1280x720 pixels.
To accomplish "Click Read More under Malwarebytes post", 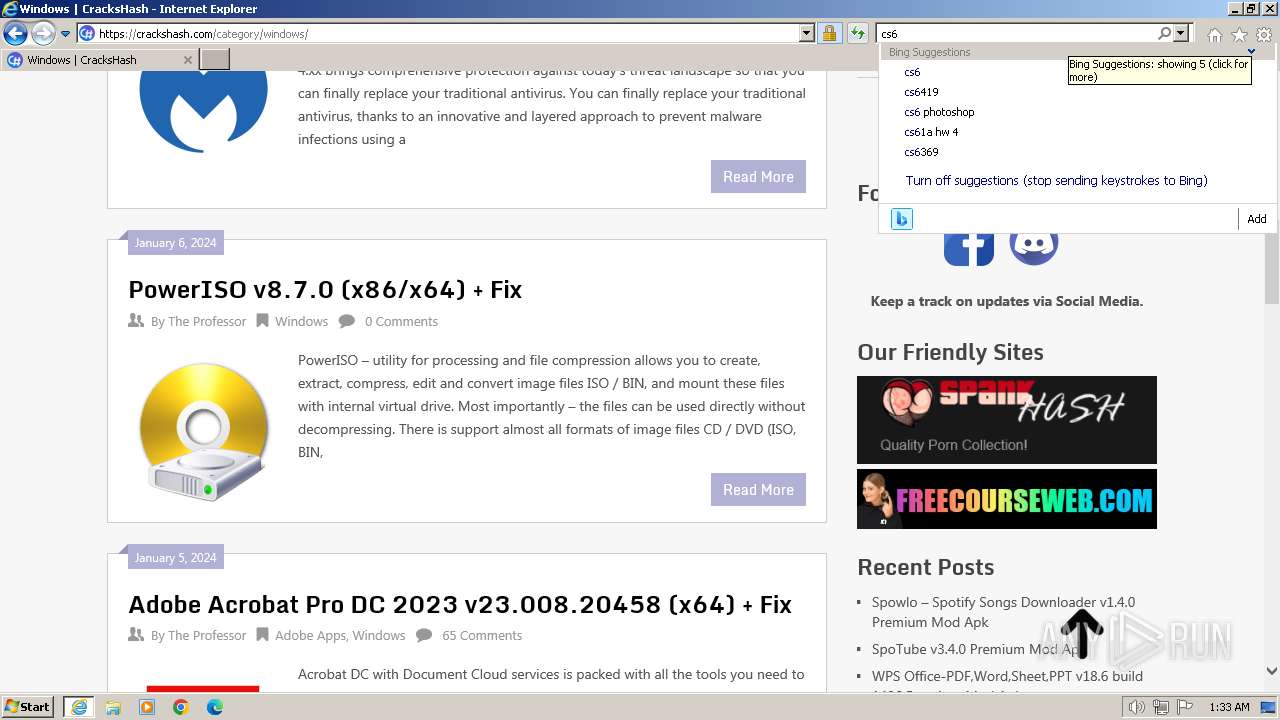I will tap(758, 177).
